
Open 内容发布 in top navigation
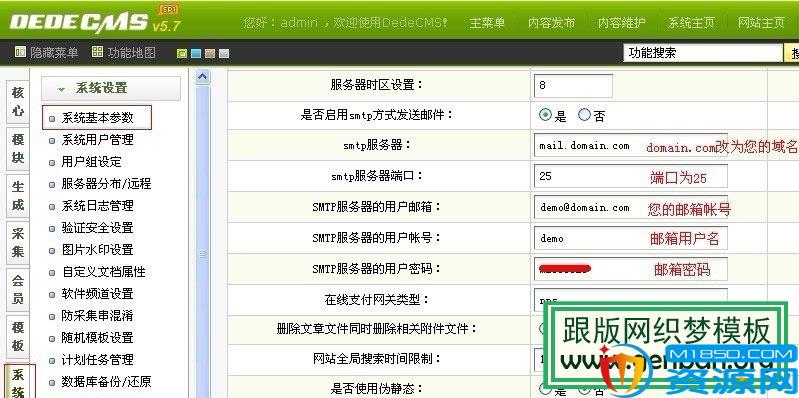(x=551, y=23)
